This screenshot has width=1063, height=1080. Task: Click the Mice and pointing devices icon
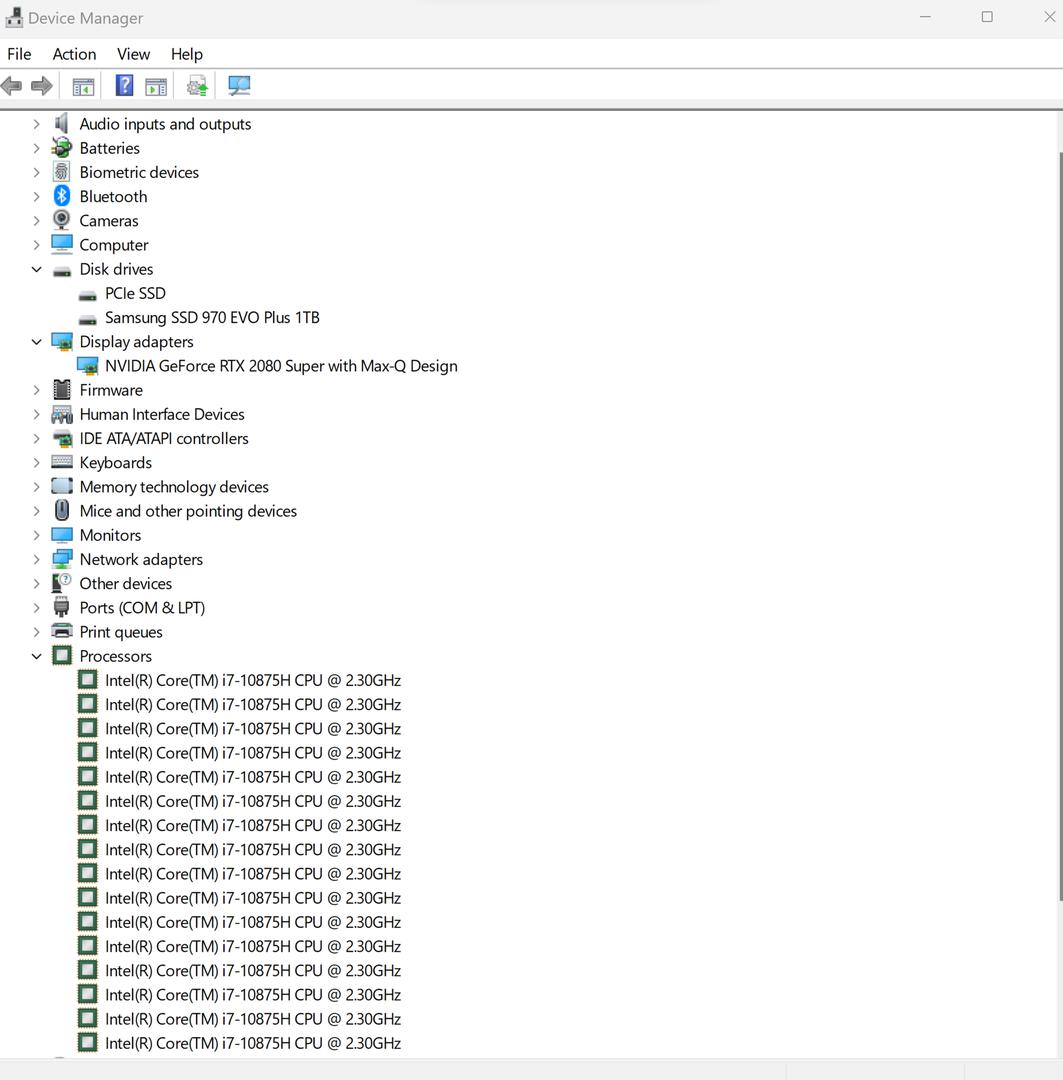coord(62,510)
